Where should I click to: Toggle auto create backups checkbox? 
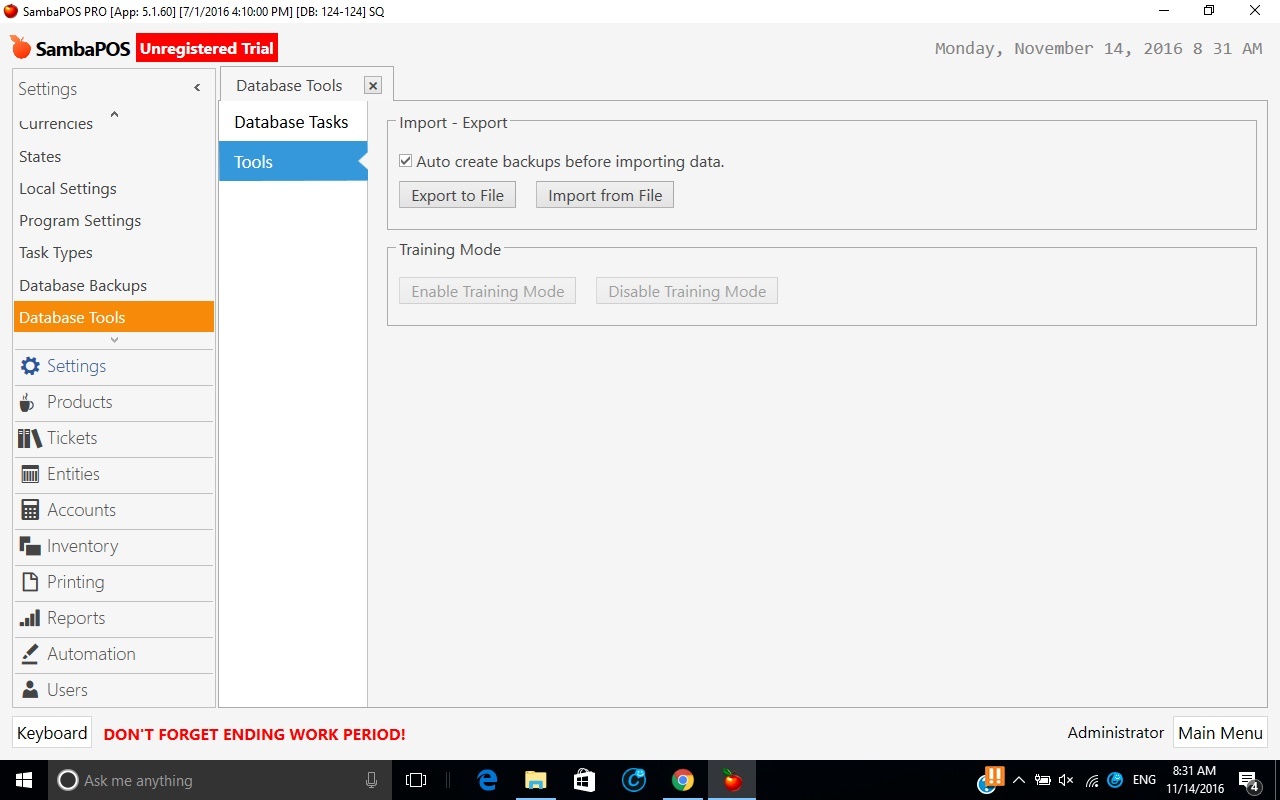405,161
